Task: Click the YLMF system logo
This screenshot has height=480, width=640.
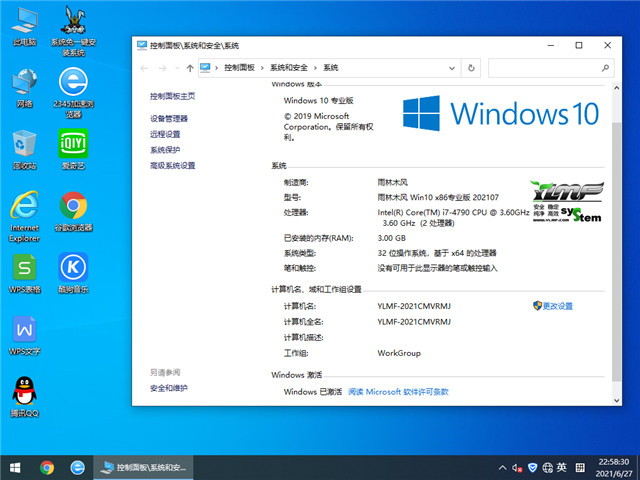Action: (x=567, y=202)
